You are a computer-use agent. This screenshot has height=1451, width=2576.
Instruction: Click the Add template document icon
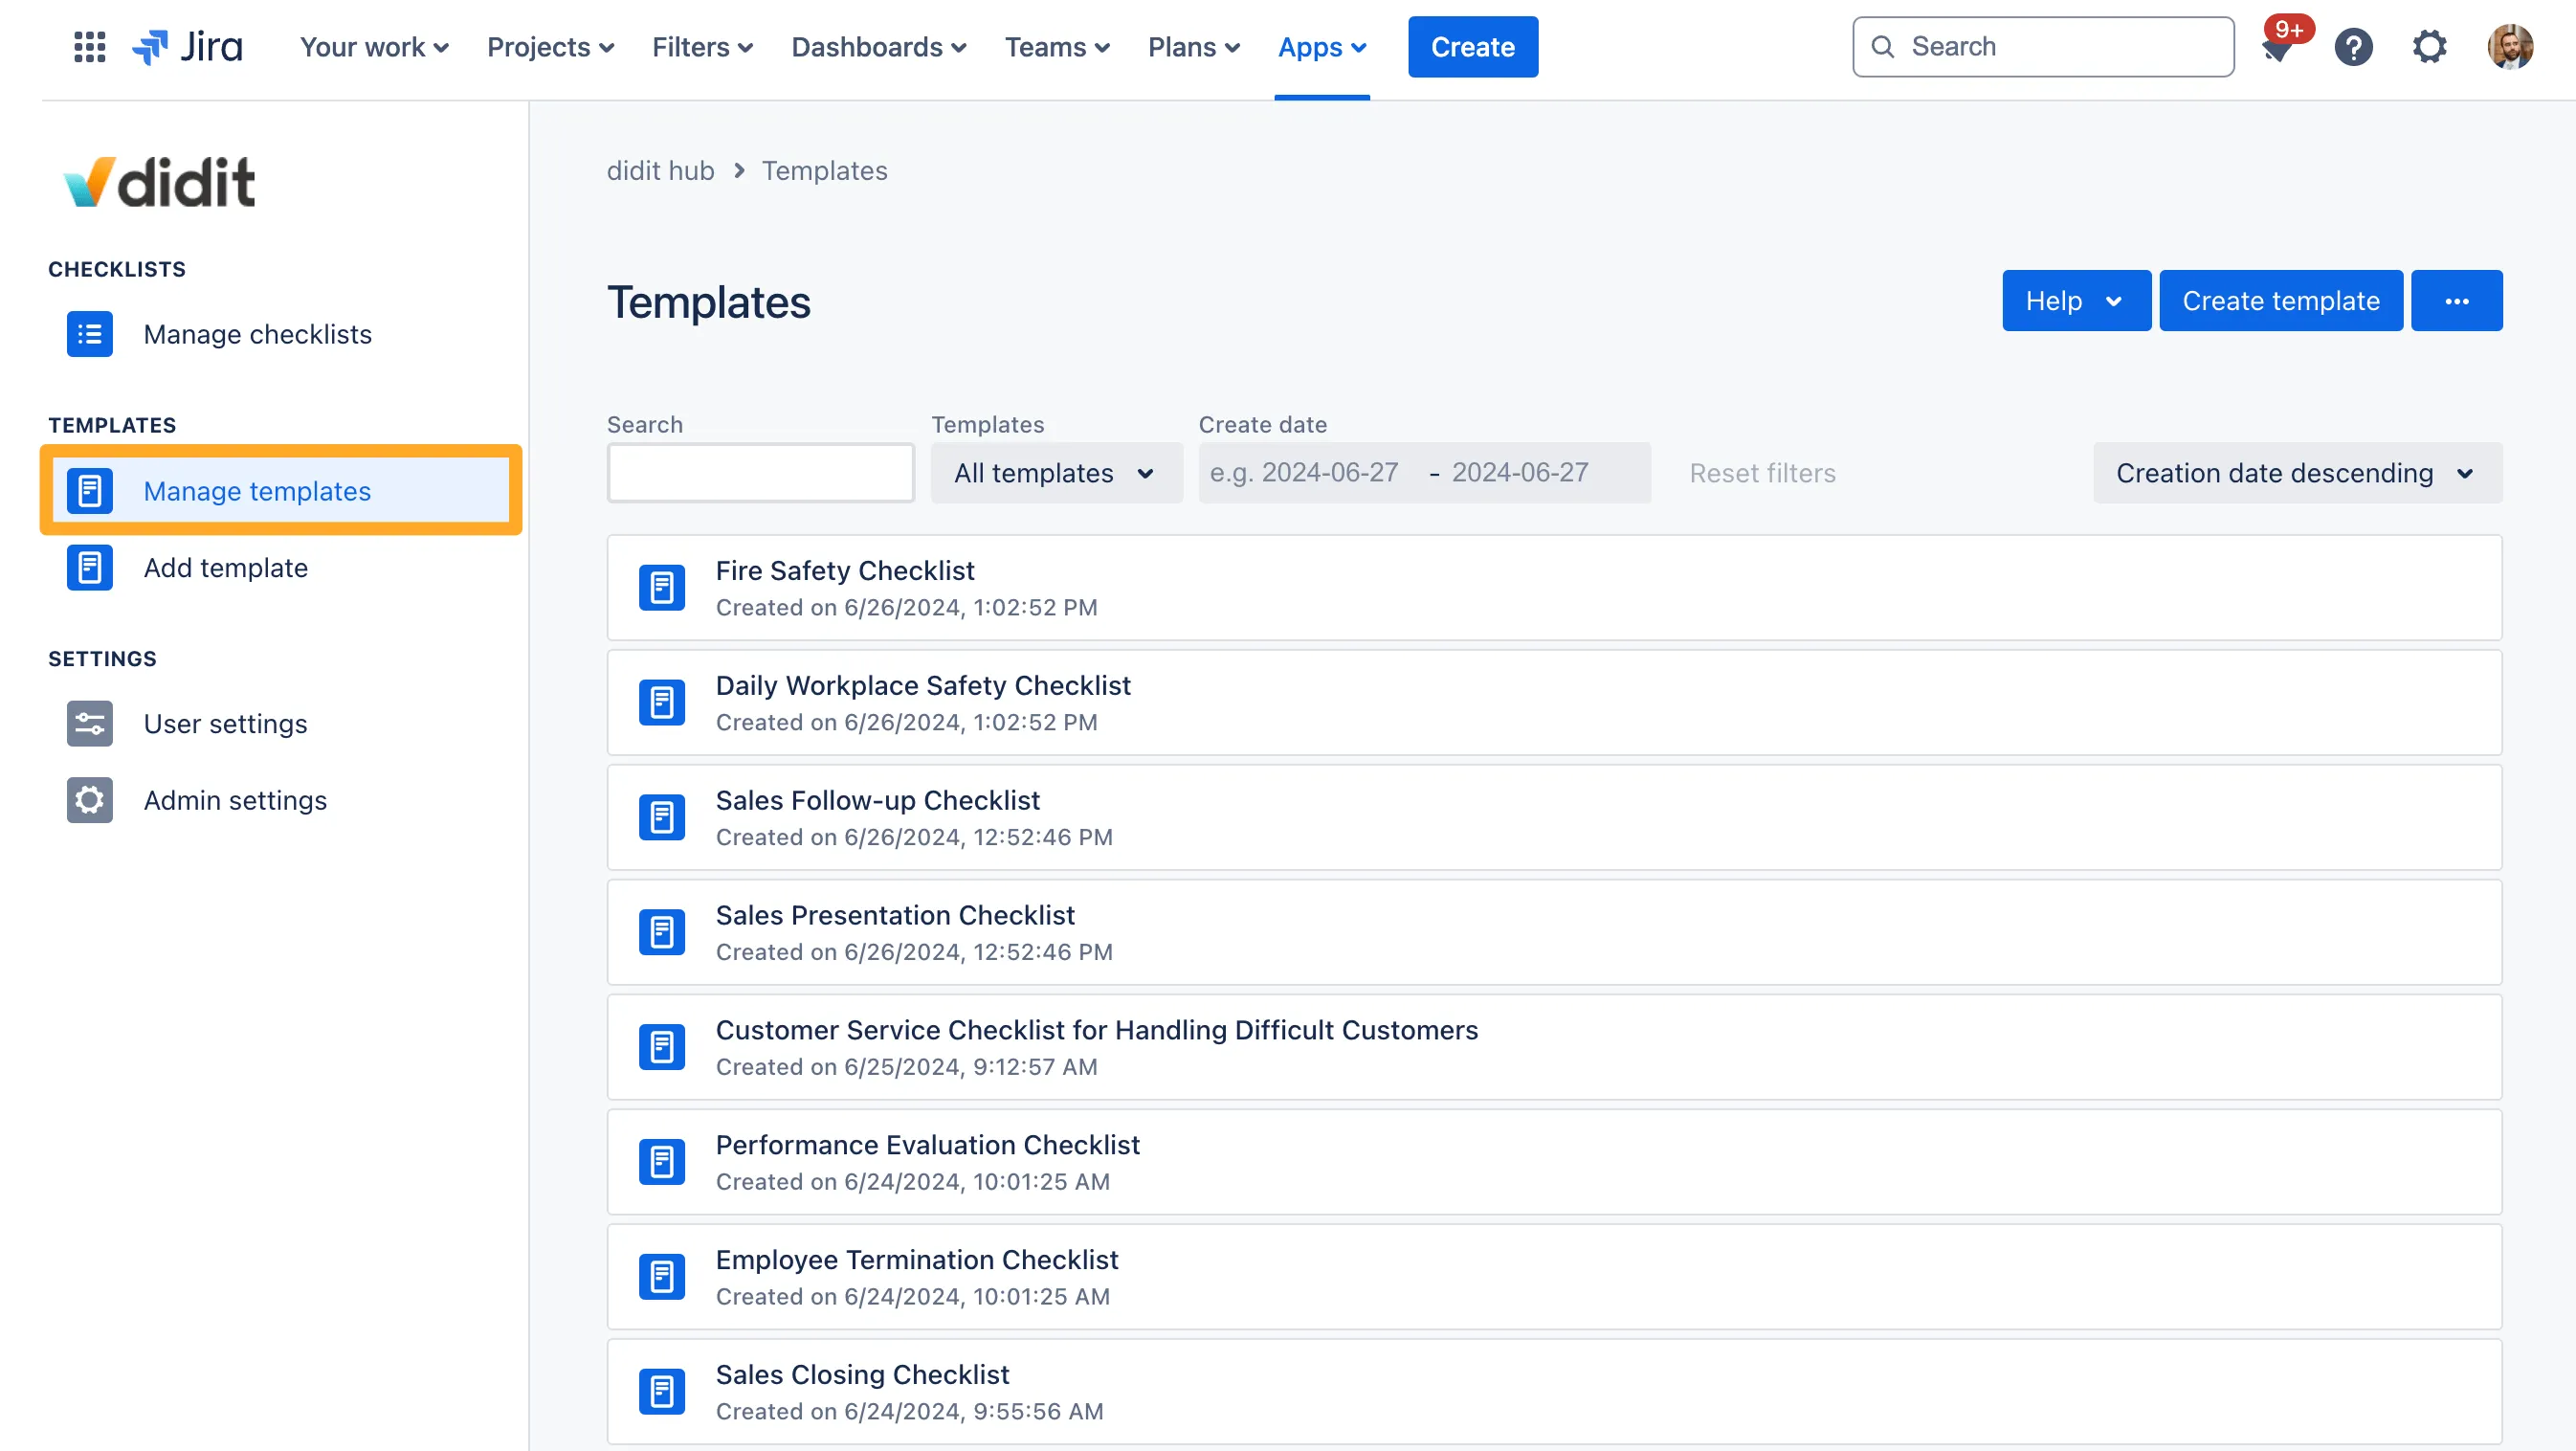(x=90, y=568)
